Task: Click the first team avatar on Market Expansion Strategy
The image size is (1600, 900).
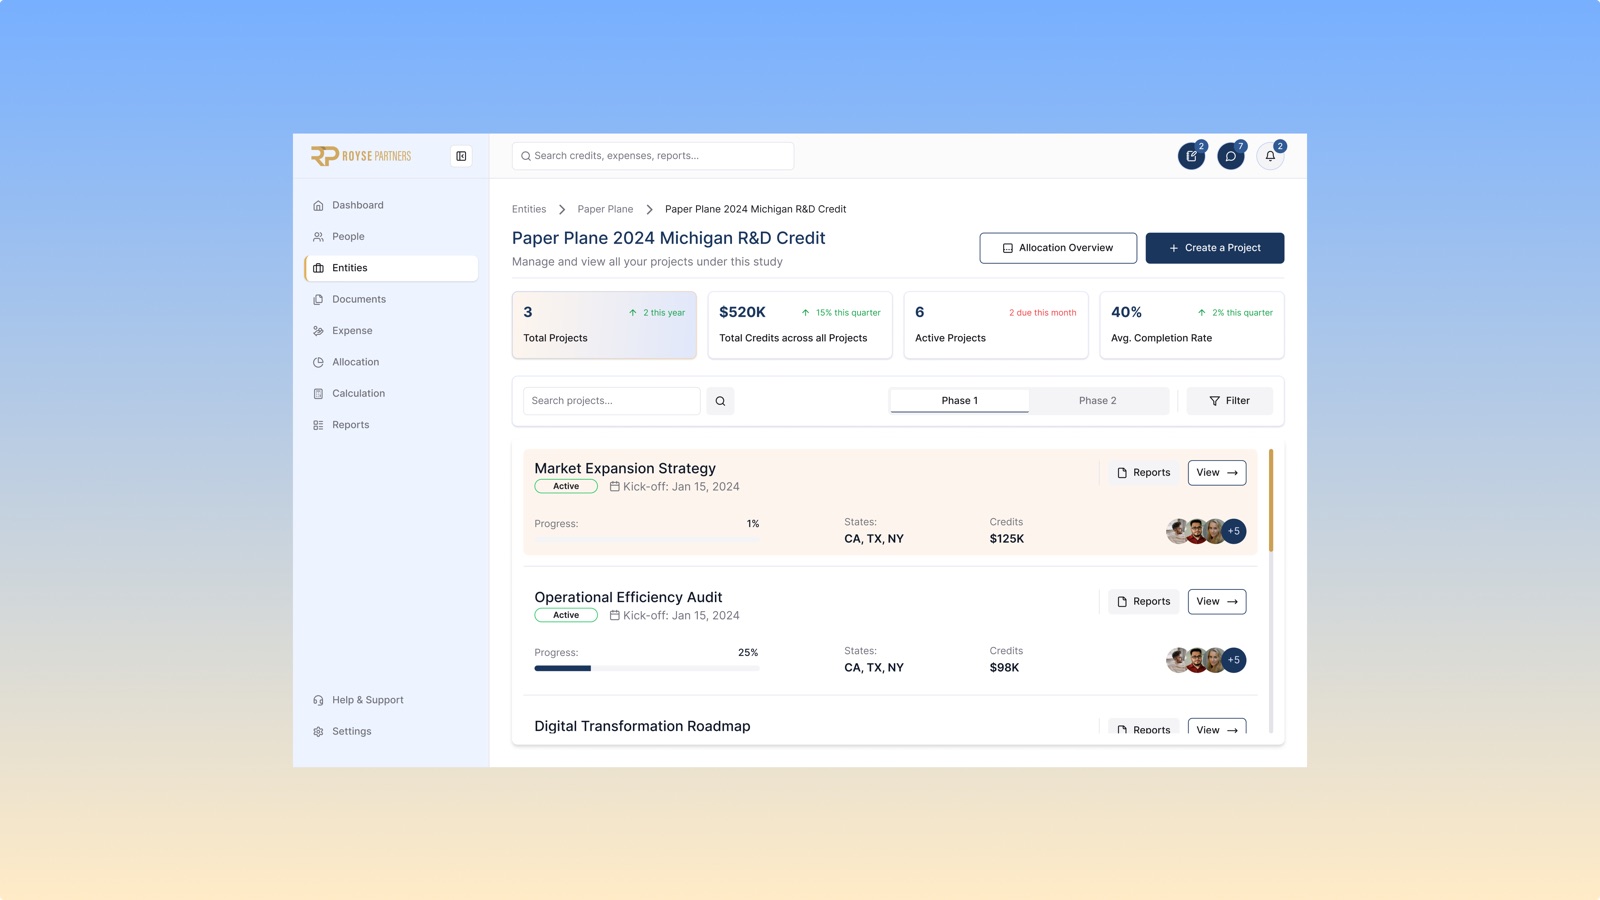Action: coord(1178,531)
